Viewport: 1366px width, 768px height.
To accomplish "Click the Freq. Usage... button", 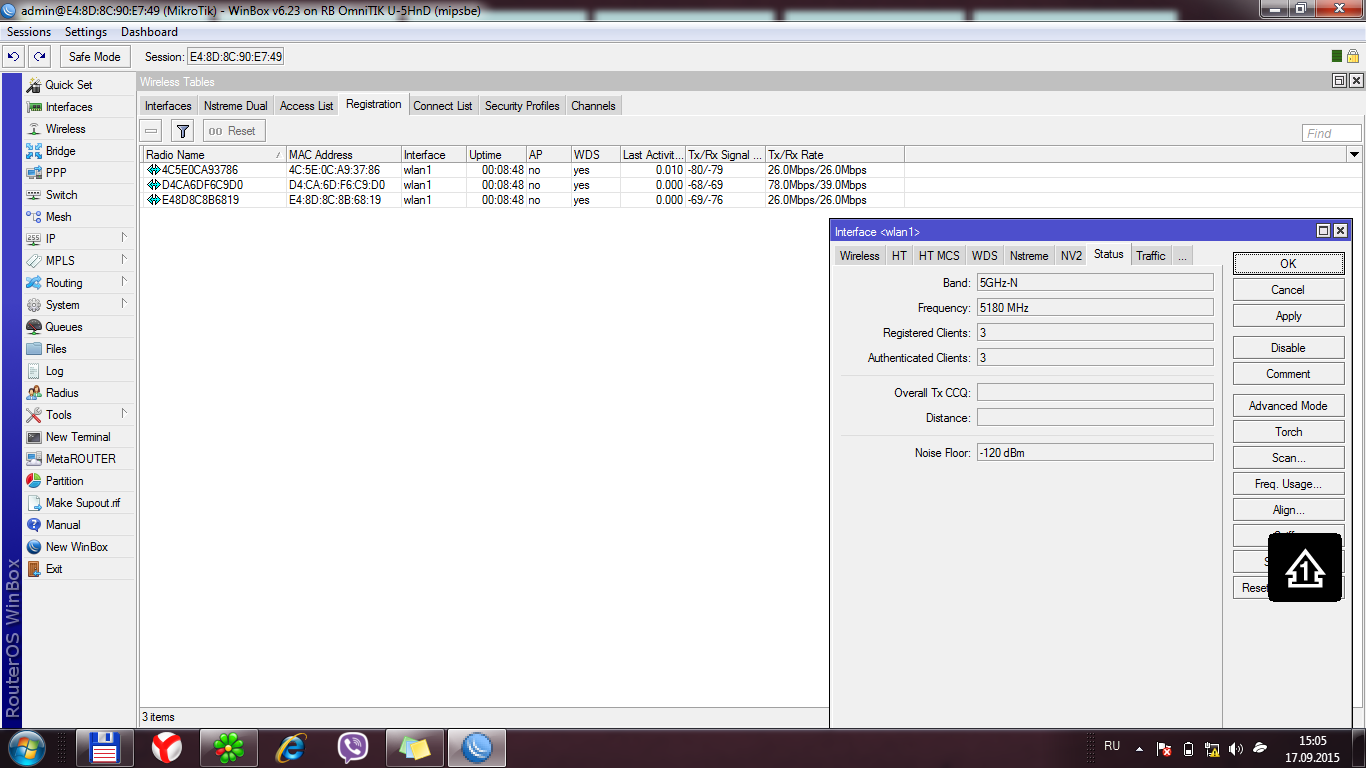I will 1288,484.
